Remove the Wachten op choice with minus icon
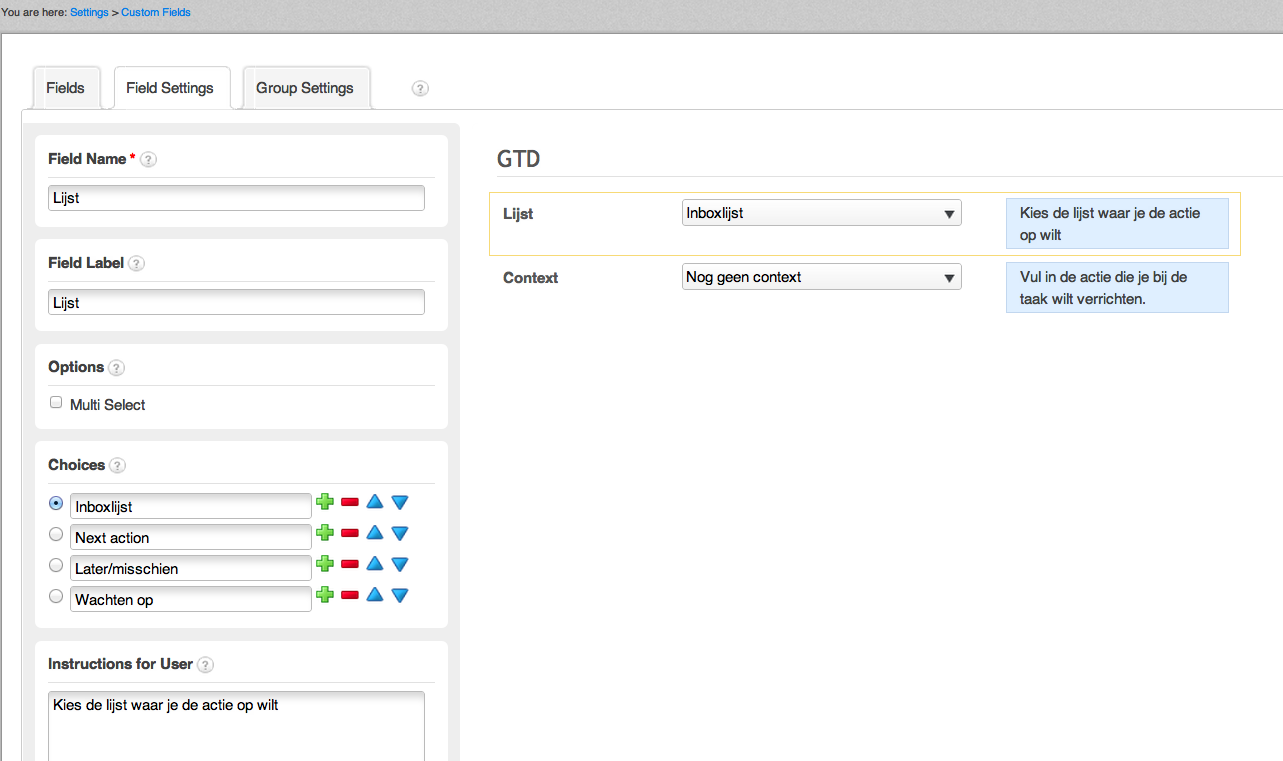The width and height of the screenshot is (1283, 761). pyautogui.click(x=350, y=596)
